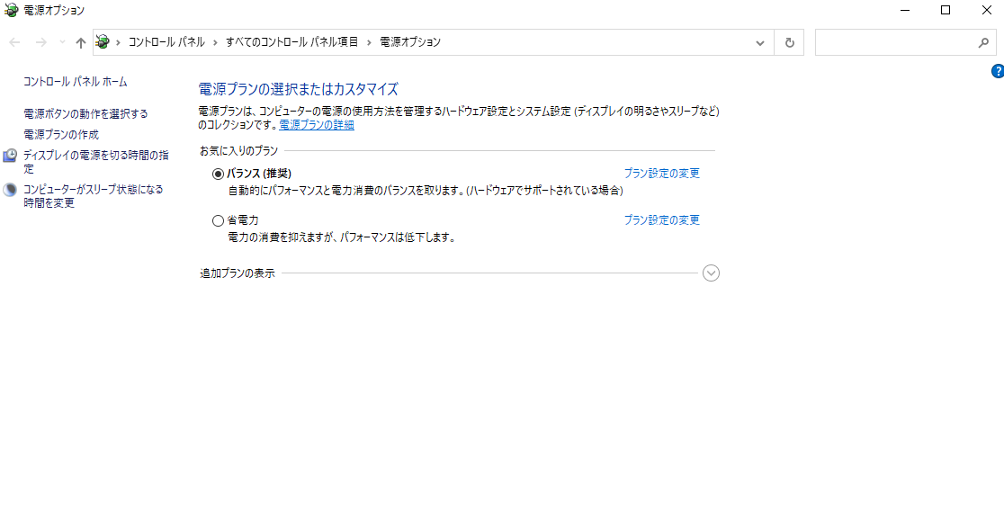Click the up-one-level arrow icon
This screenshot has height=510, width=1004.
80,43
